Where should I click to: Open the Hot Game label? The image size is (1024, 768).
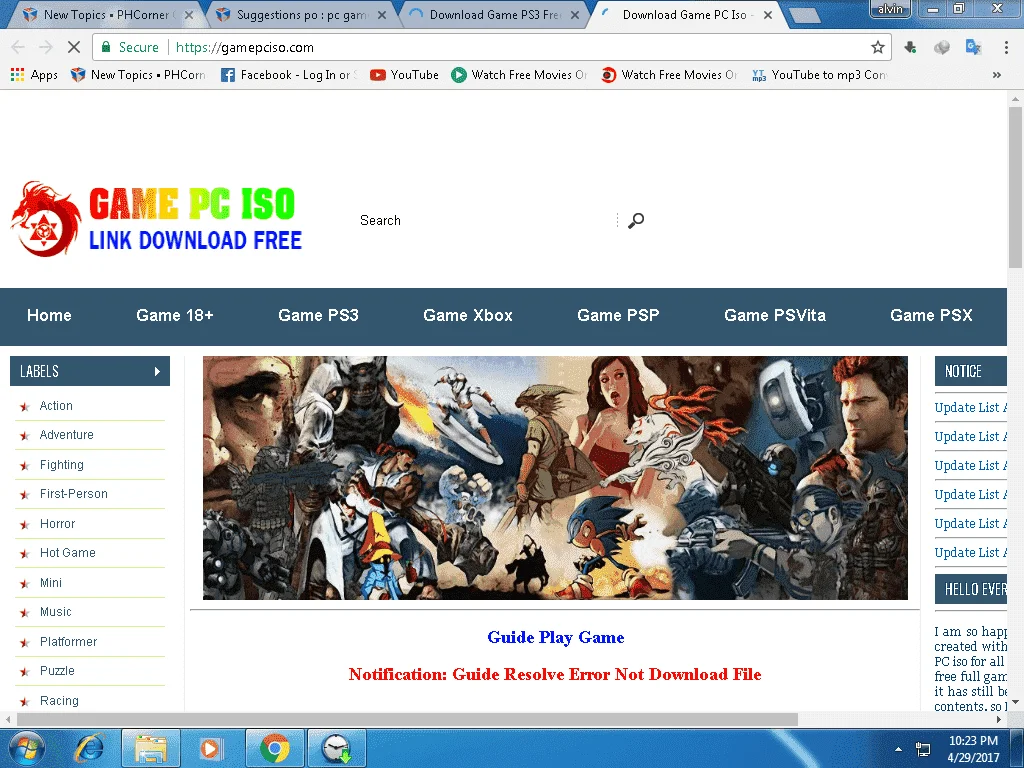[67, 552]
